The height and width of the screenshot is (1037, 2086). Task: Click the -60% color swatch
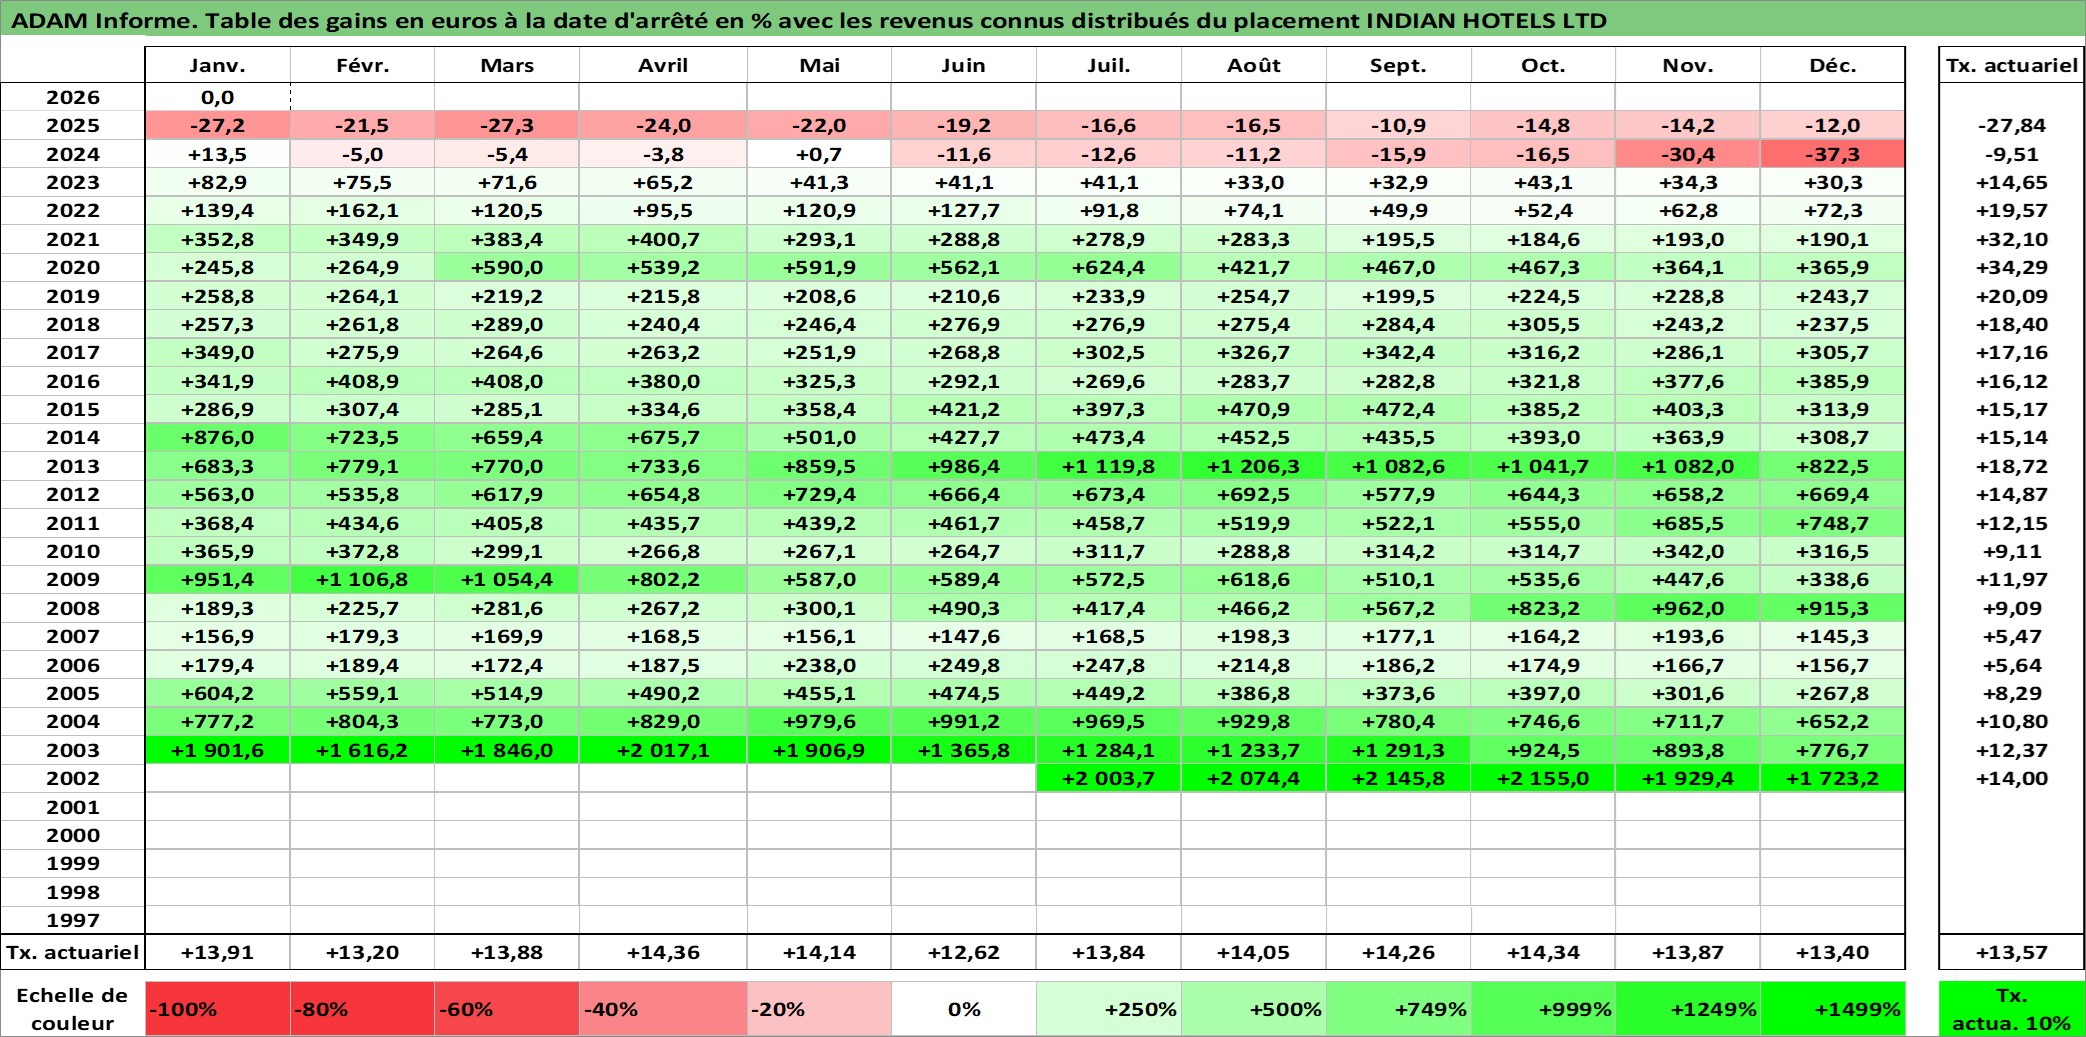coord(507,1009)
